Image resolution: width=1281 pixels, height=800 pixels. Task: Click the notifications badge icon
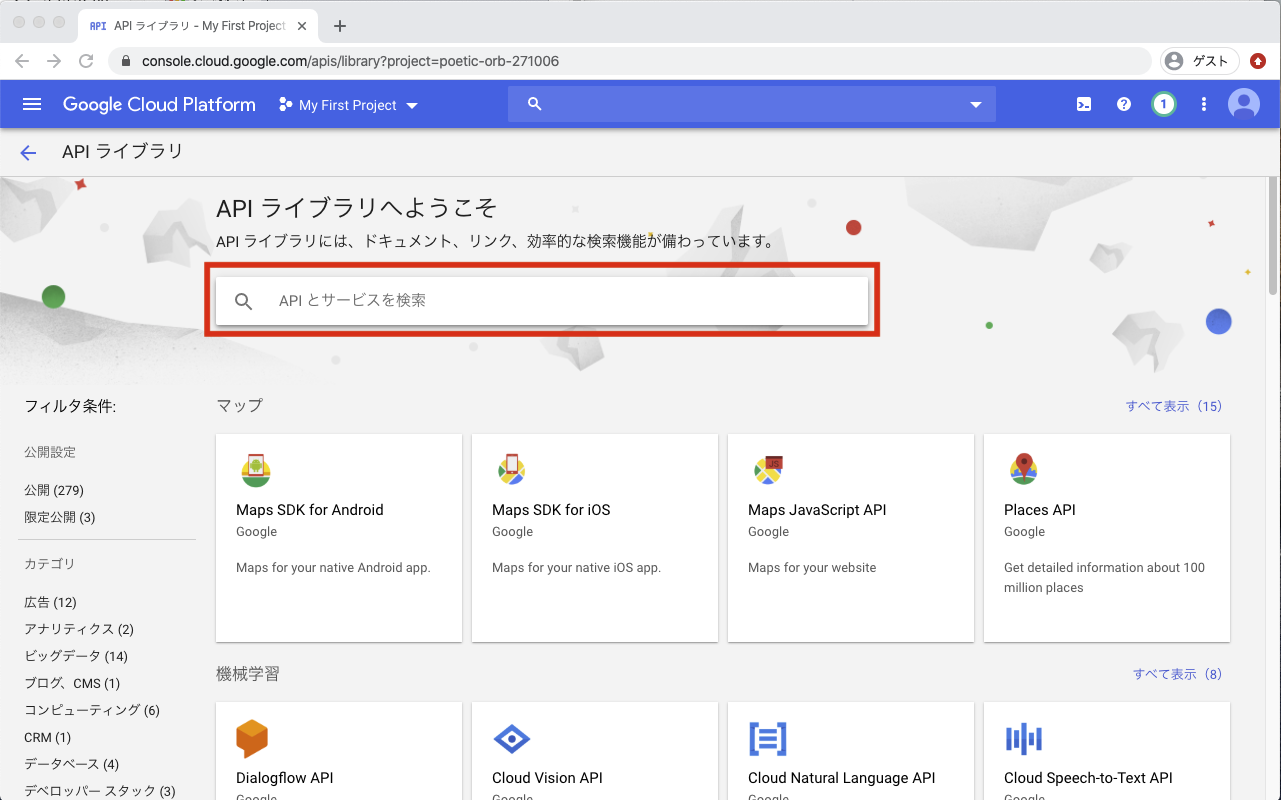click(1163, 103)
